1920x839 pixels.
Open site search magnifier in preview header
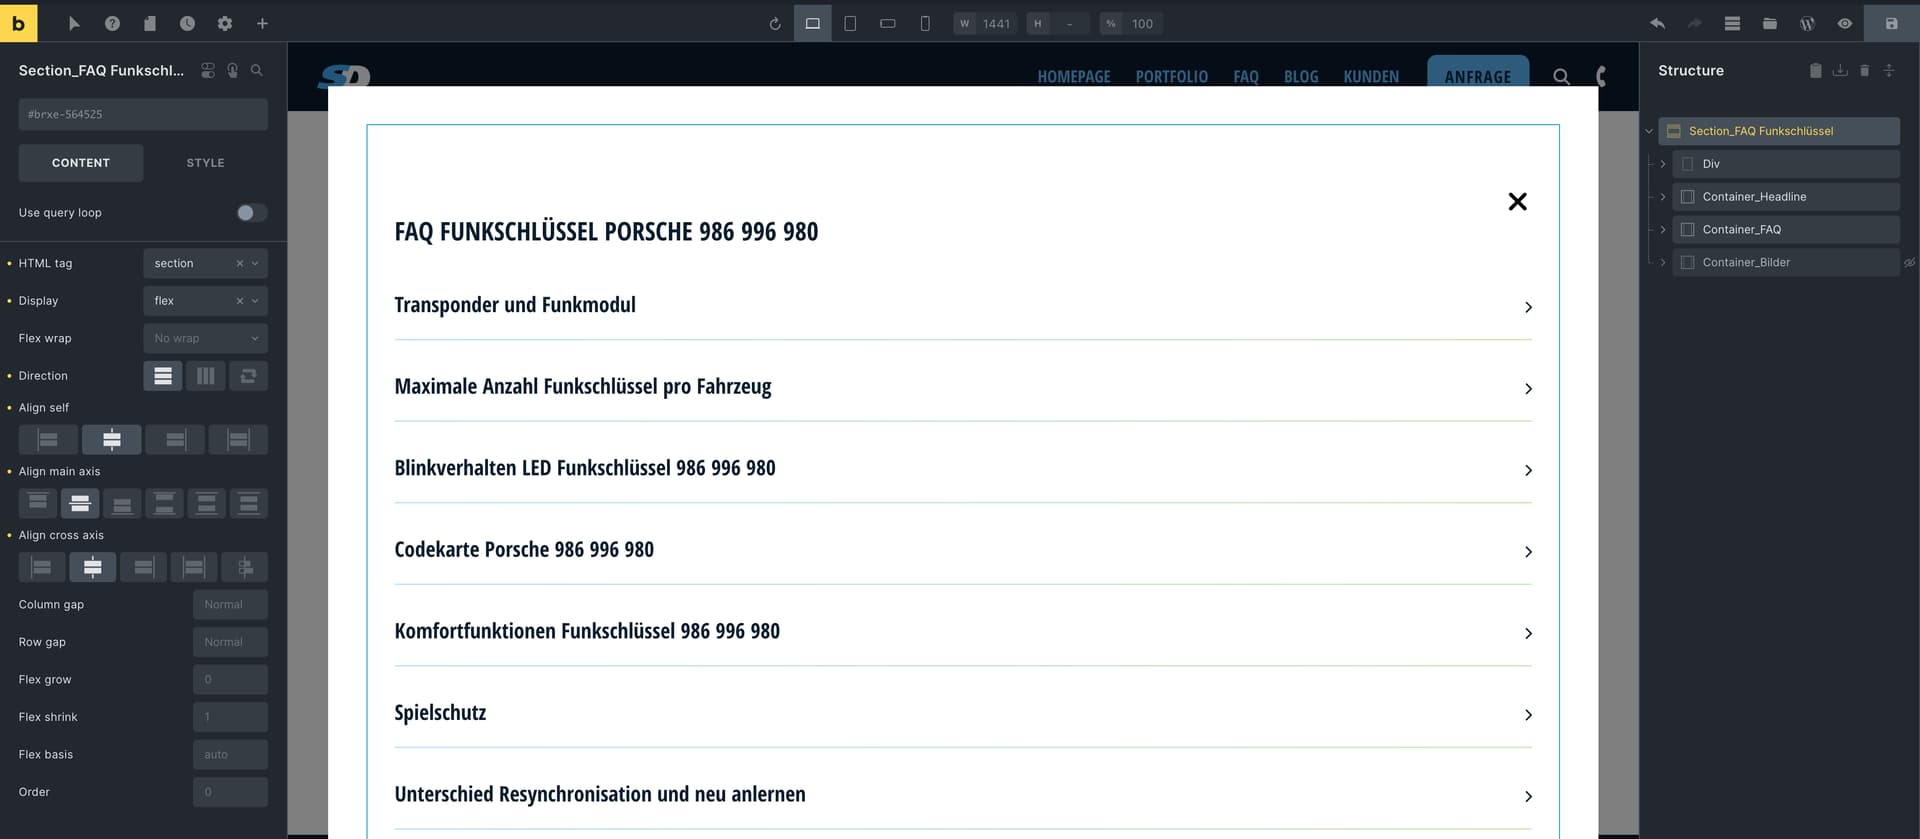1561,76
